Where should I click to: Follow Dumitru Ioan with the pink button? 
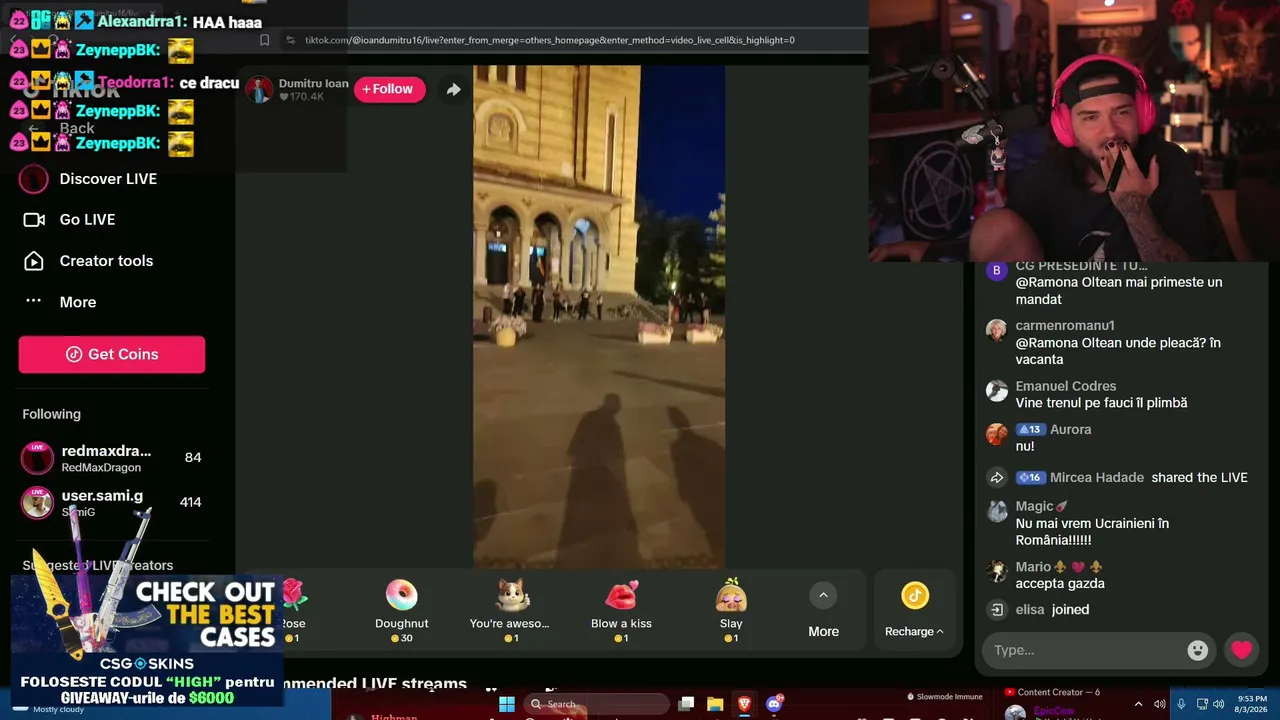pos(389,89)
